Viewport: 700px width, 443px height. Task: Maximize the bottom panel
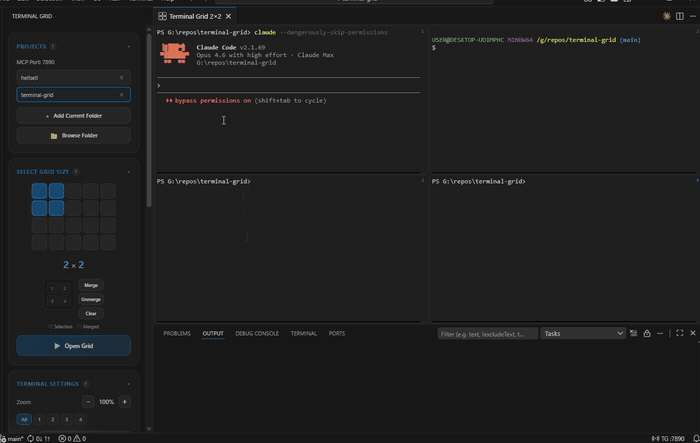(x=679, y=333)
